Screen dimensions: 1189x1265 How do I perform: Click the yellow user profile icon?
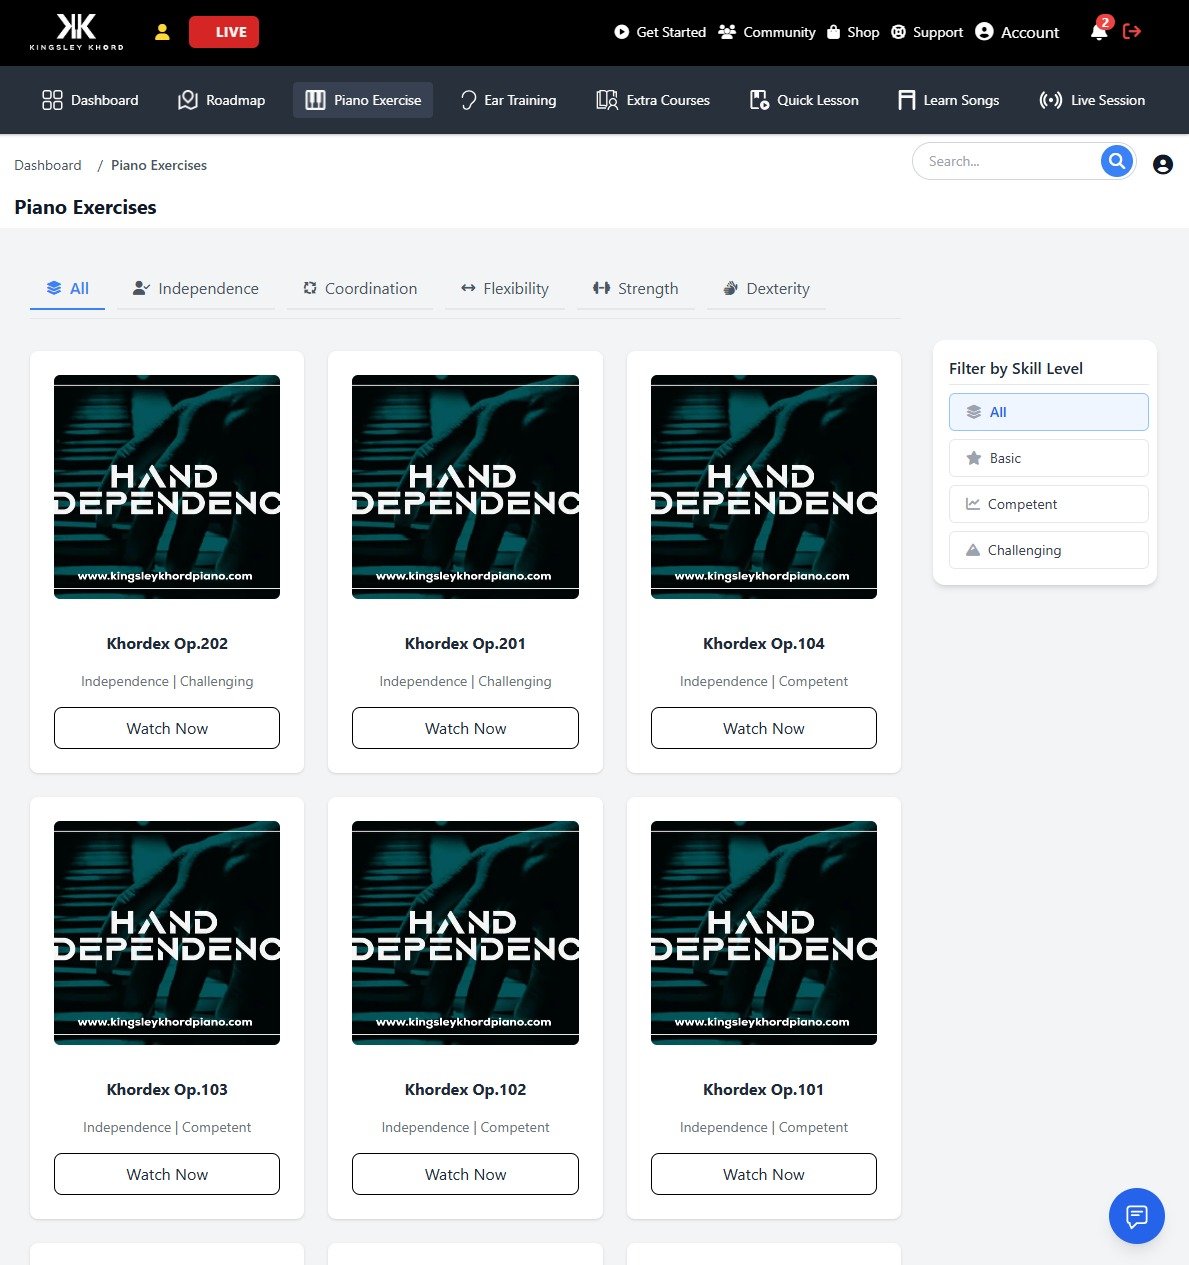click(162, 32)
